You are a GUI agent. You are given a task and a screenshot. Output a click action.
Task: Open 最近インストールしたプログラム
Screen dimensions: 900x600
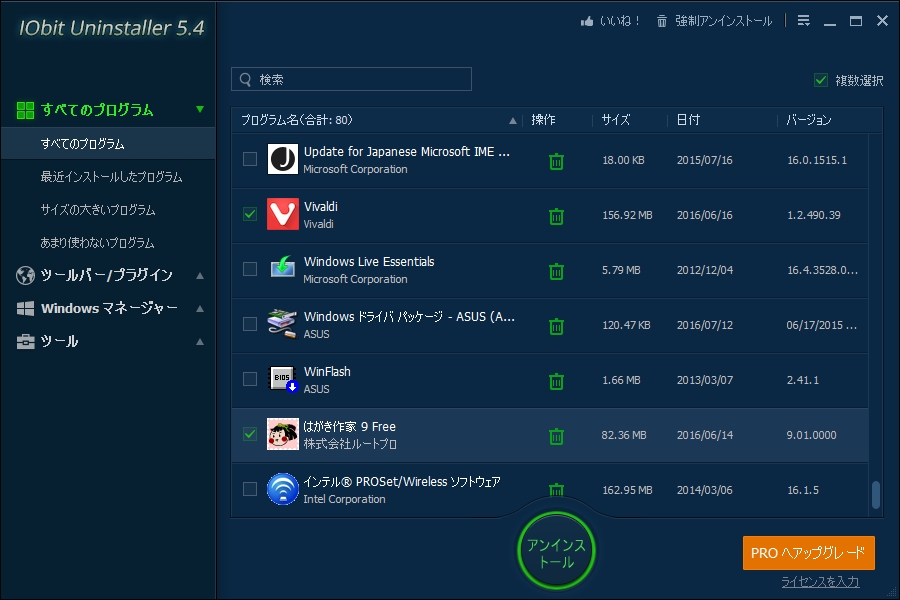pyautogui.click(x=111, y=177)
